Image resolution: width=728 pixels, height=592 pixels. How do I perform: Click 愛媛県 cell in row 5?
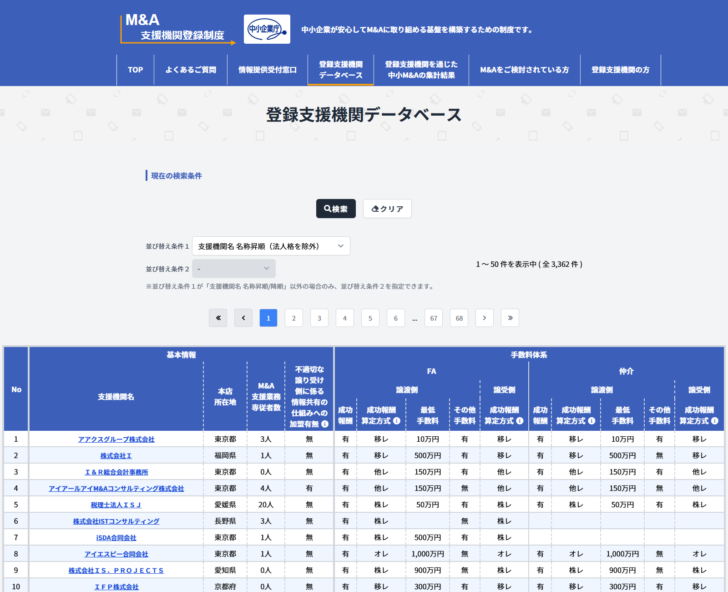(225, 505)
